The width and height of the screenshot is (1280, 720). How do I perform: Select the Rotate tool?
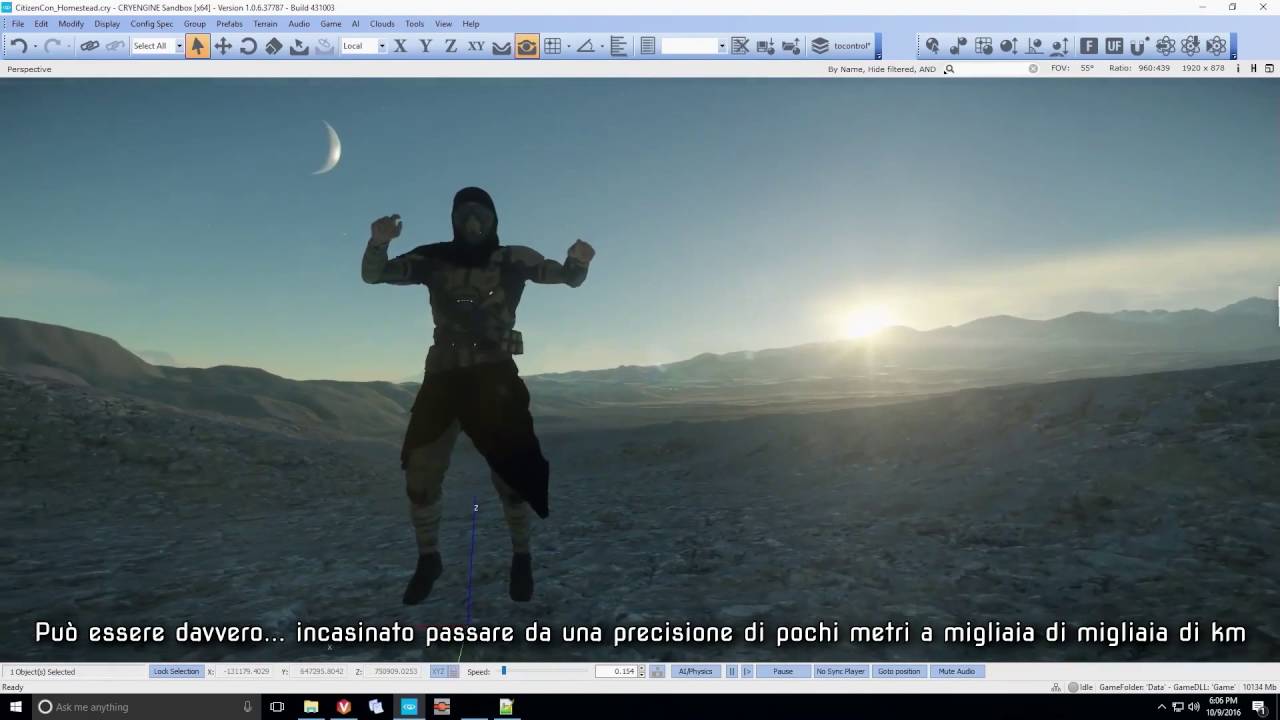point(248,46)
